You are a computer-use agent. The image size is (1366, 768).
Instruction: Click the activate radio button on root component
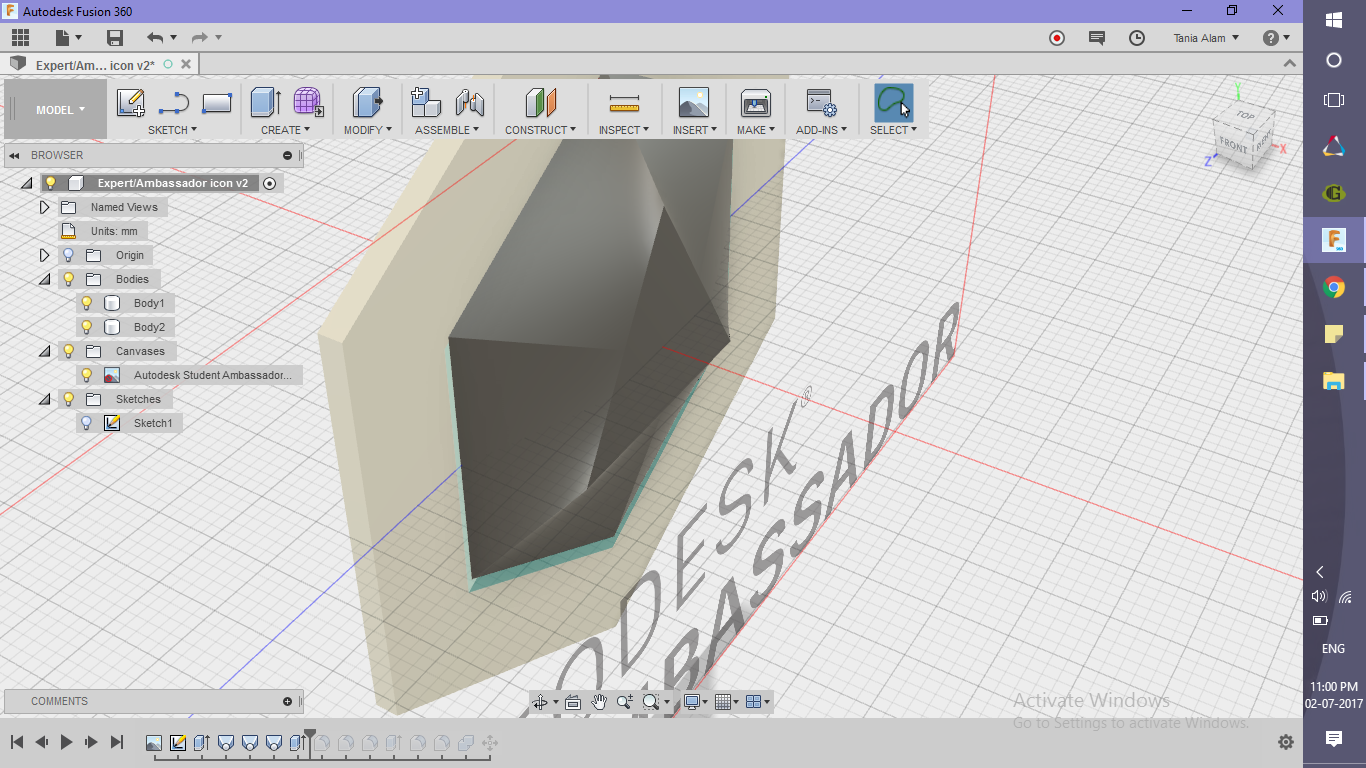(269, 183)
